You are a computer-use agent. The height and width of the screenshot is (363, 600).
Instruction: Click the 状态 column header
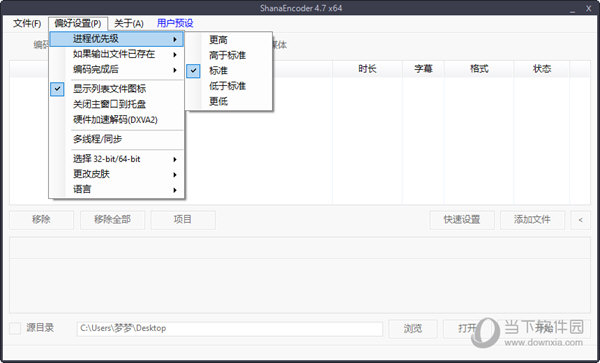(542, 69)
